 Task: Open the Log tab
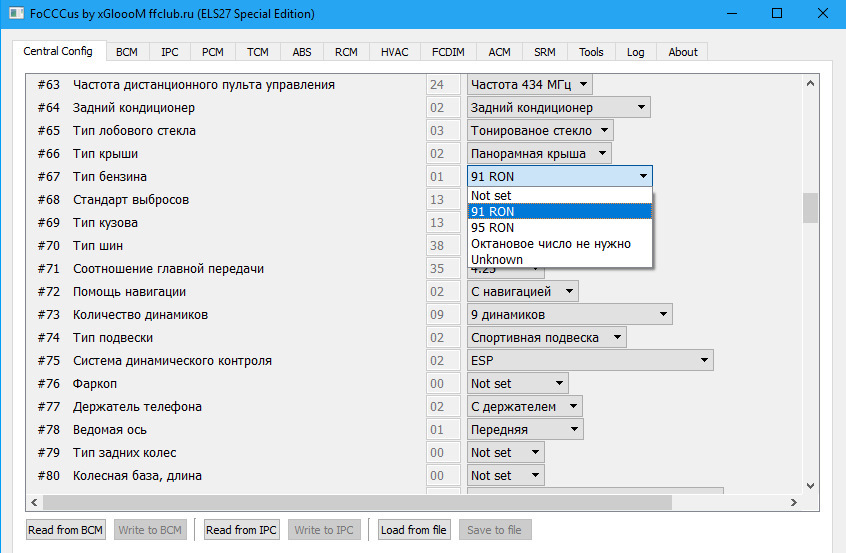(x=635, y=52)
